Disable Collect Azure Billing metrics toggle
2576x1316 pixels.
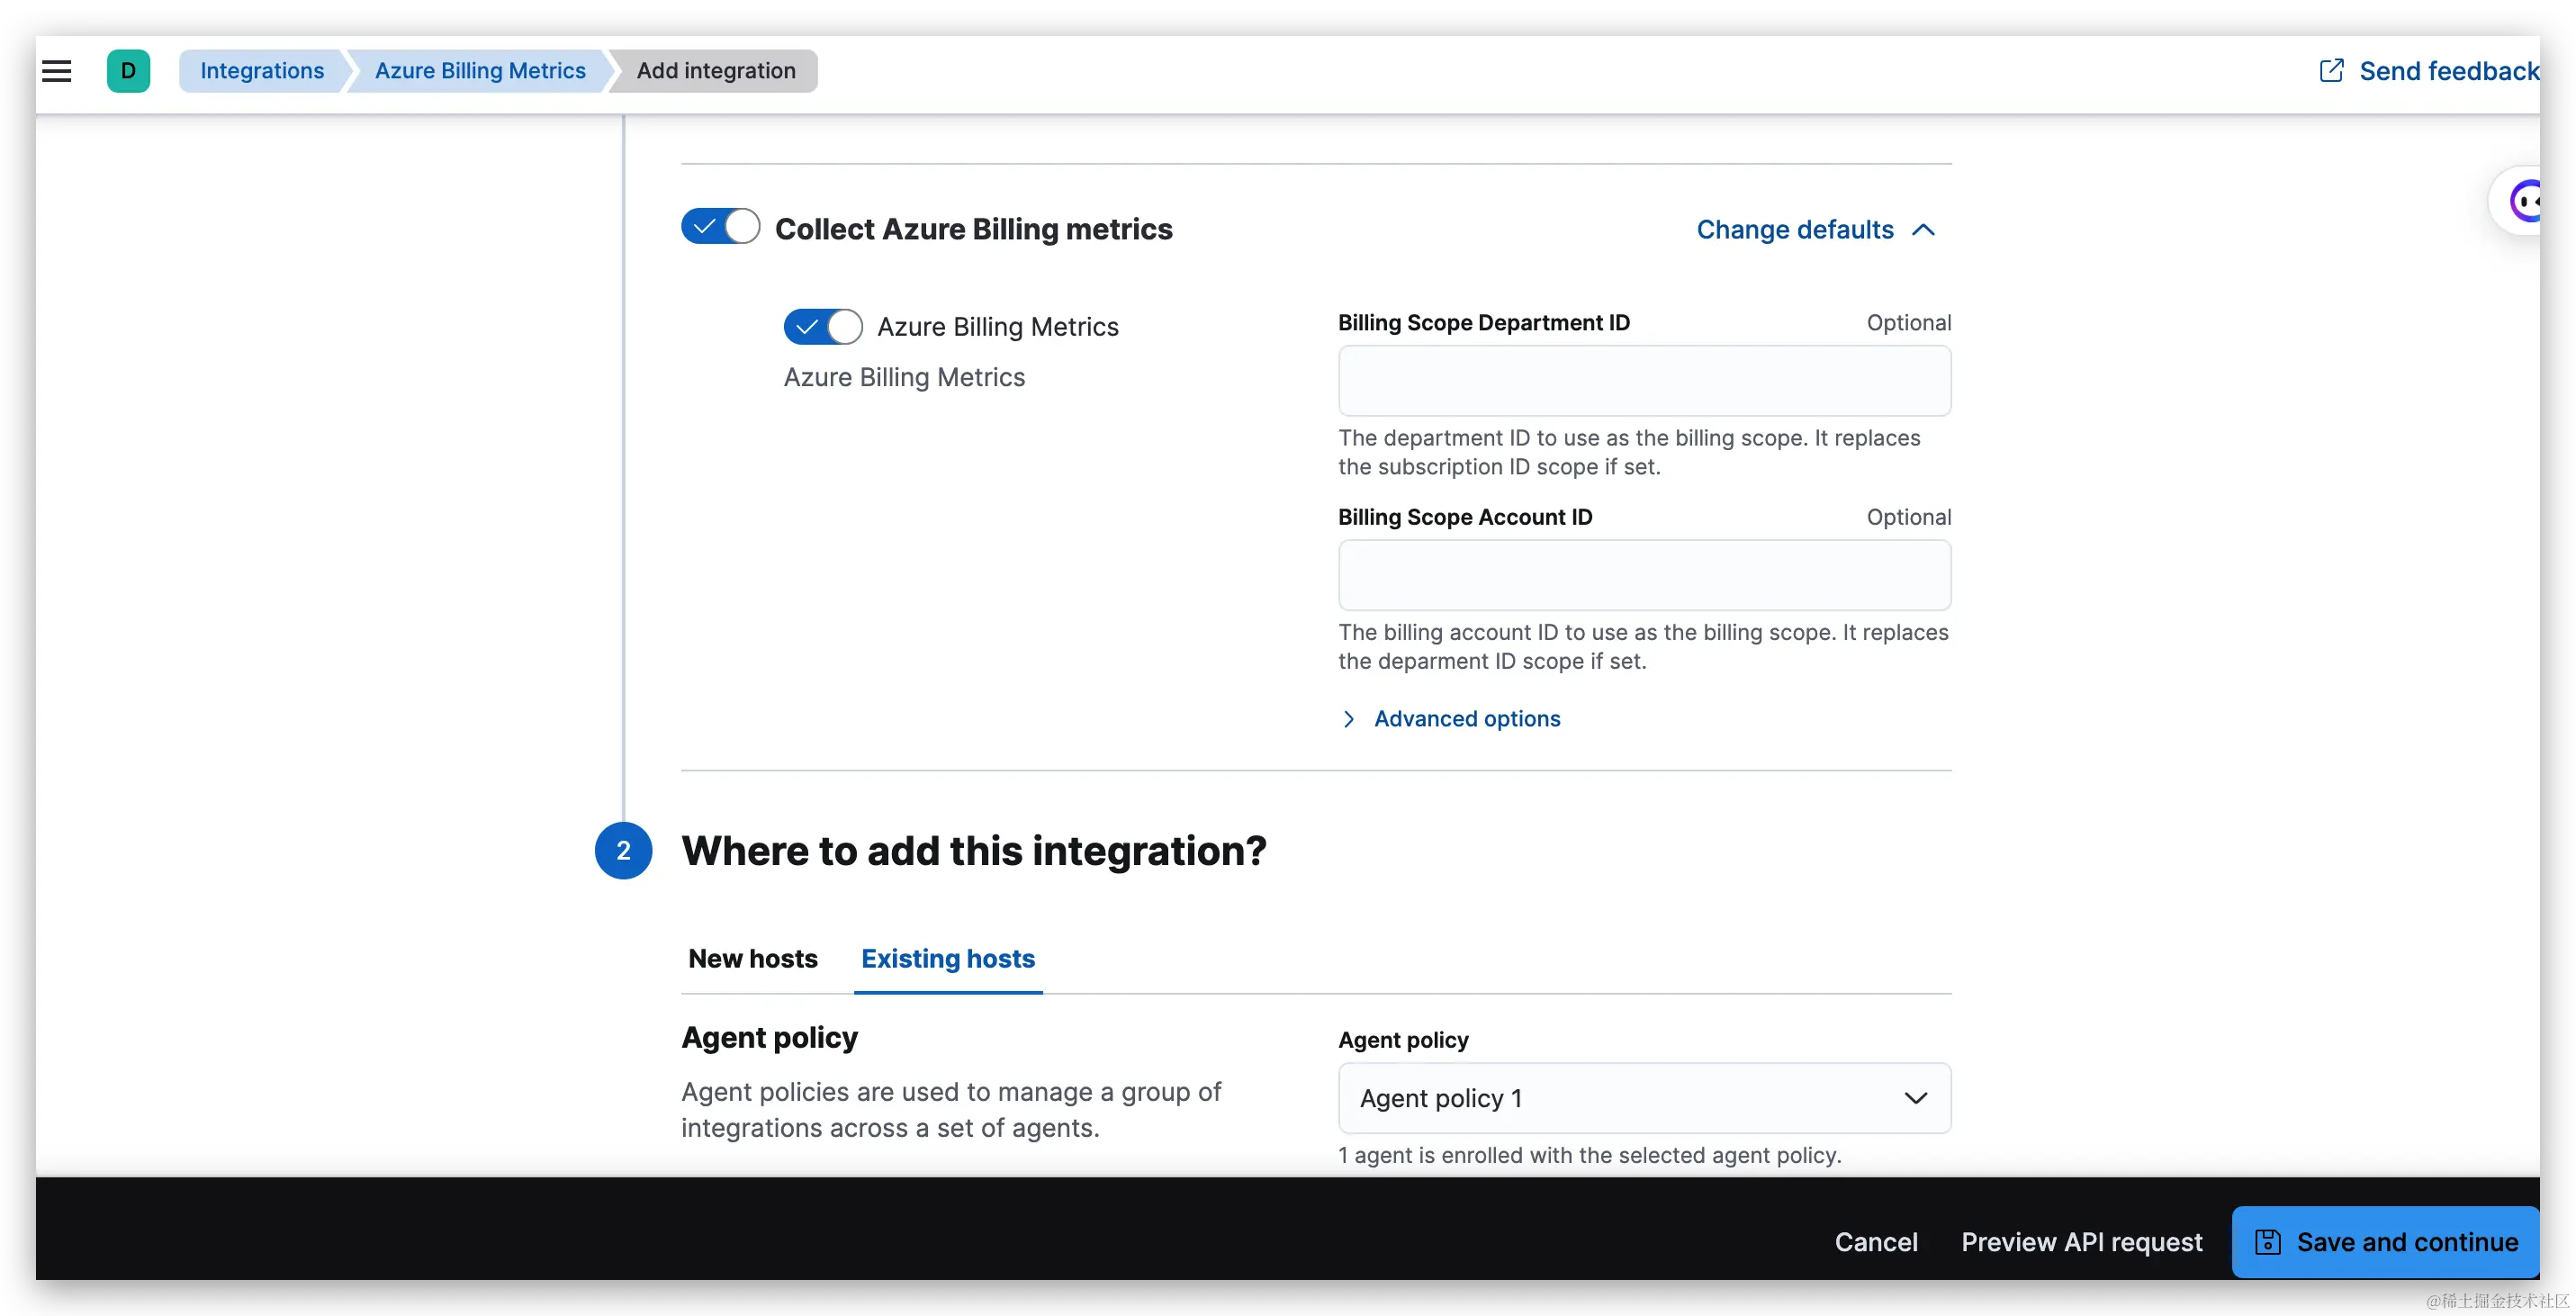tap(720, 227)
